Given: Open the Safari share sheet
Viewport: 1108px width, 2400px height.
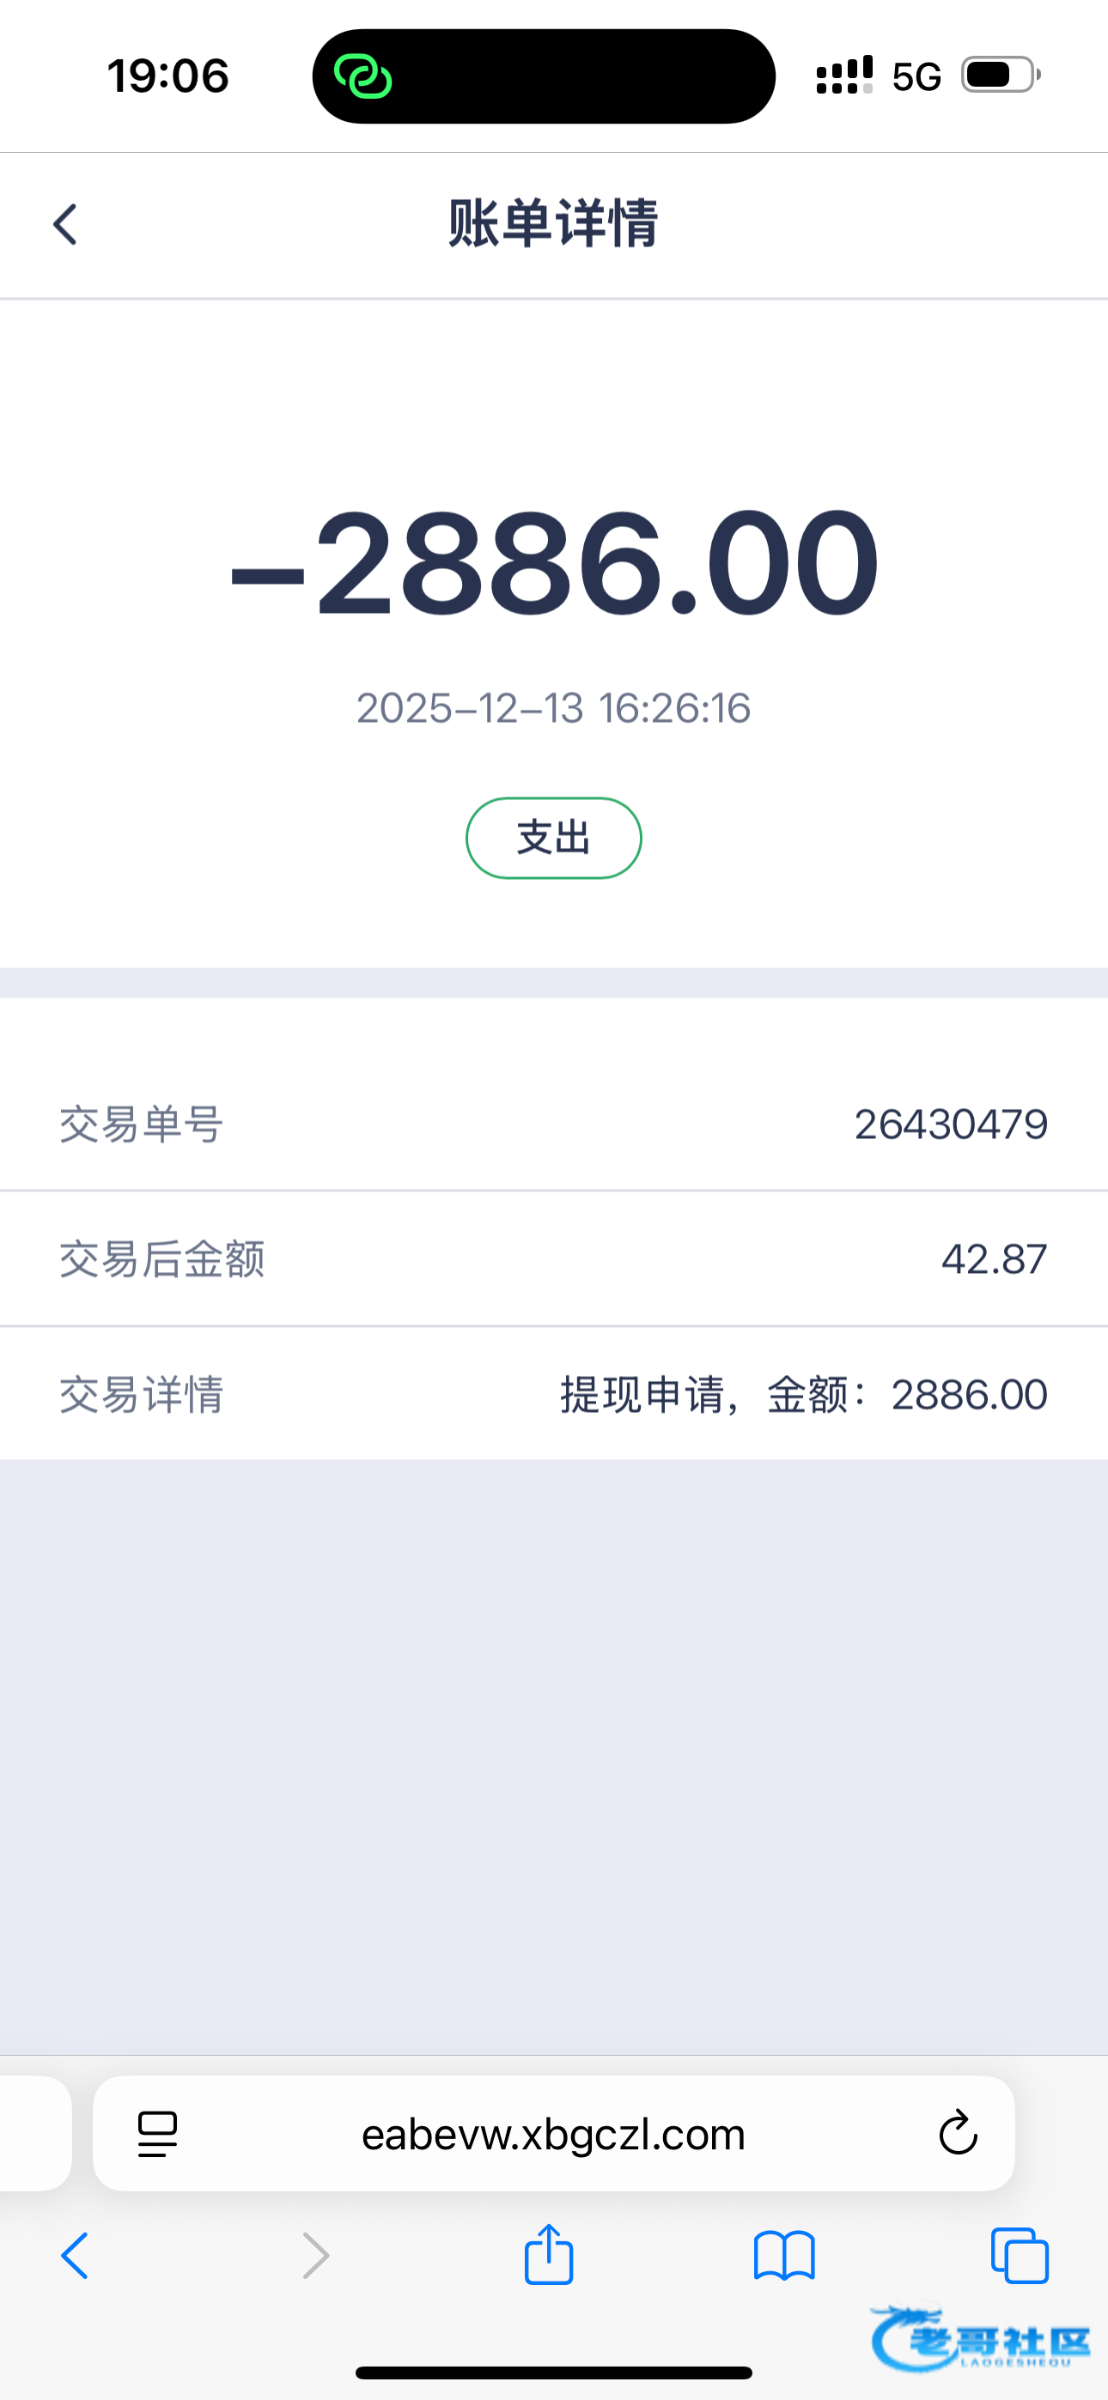Looking at the screenshot, I should 549,2254.
